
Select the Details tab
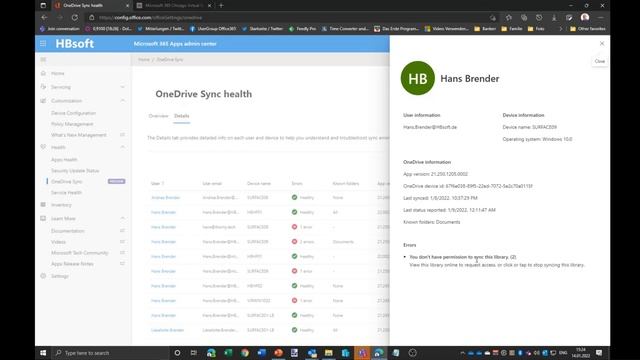(x=182, y=116)
